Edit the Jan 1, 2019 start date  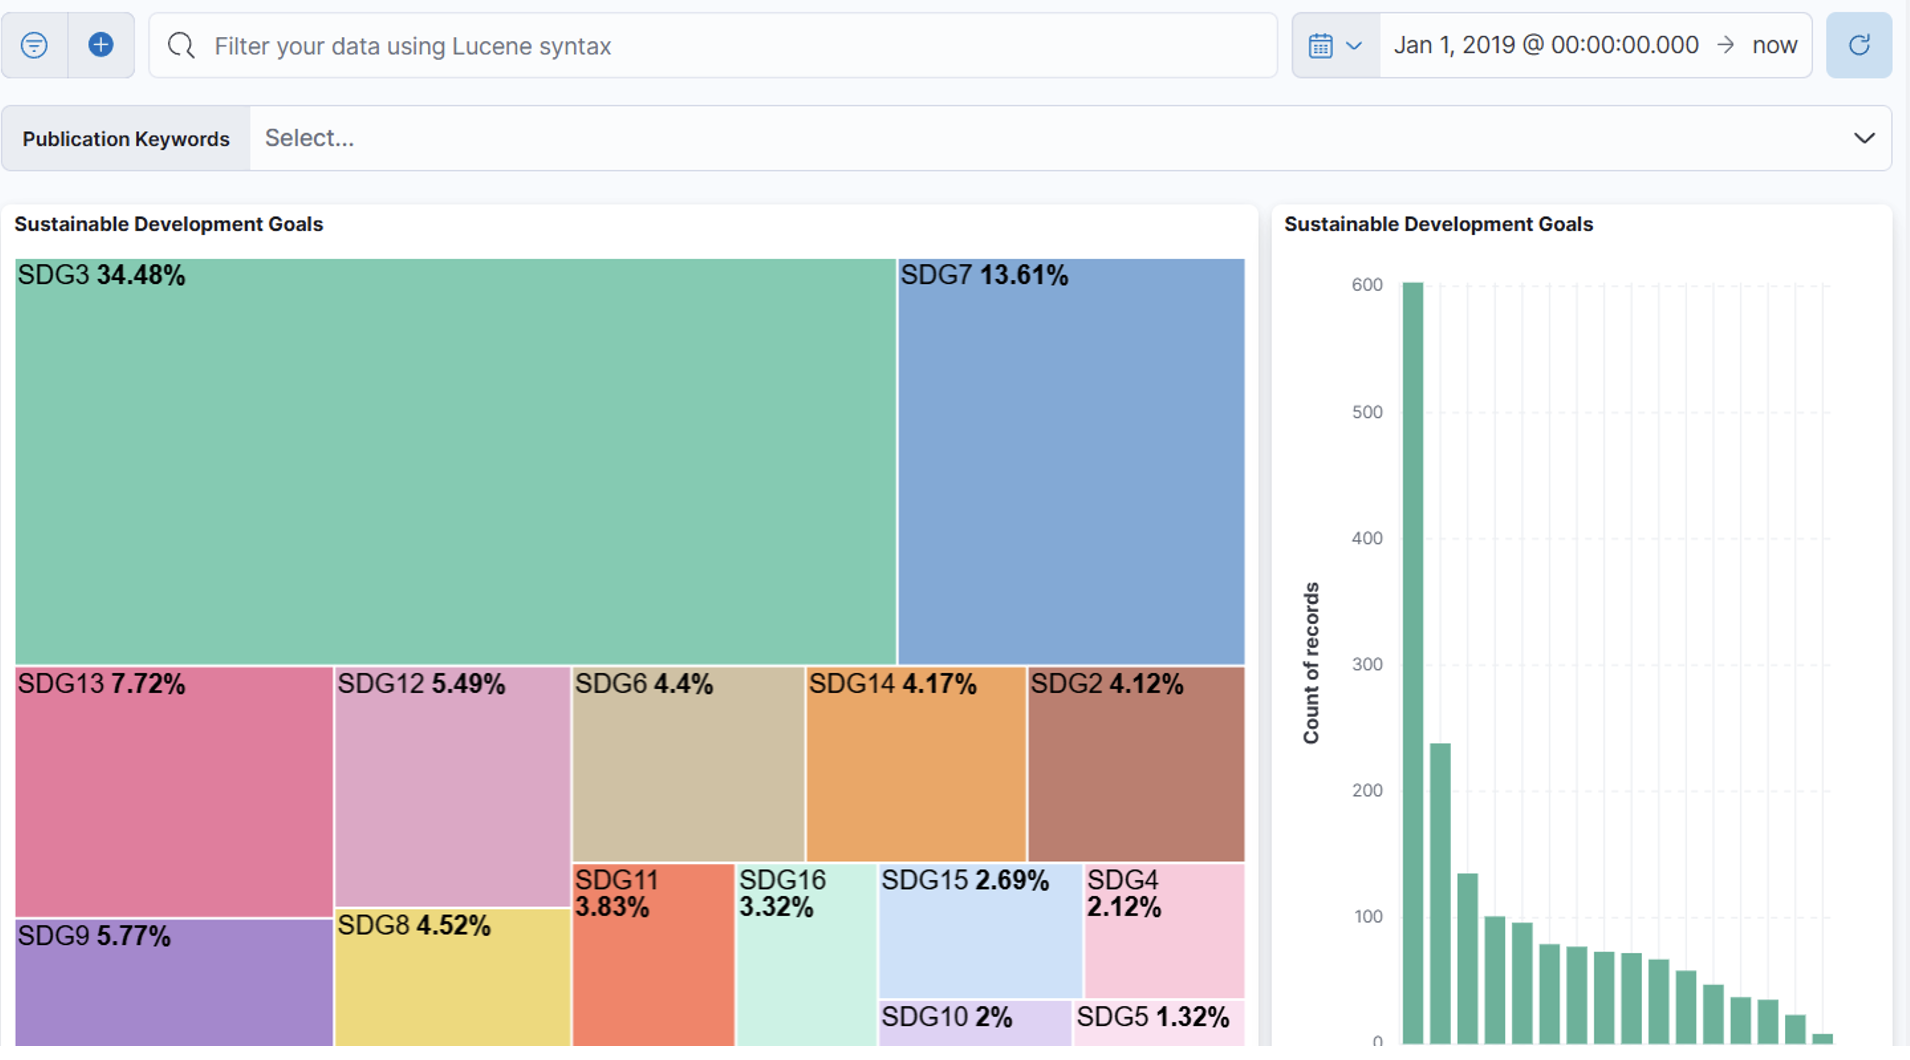pos(1546,45)
